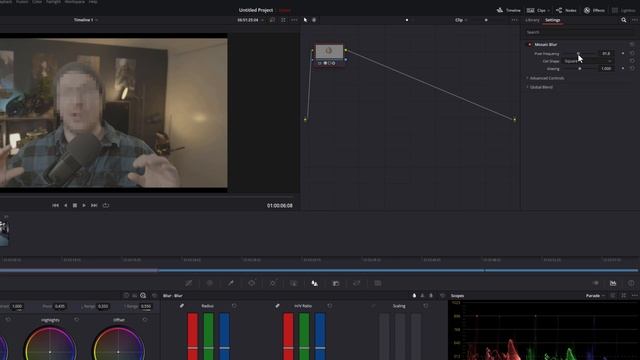Open the Cell Shape dropdown
Viewport: 640px width, 360px height.
click(588, 61)
